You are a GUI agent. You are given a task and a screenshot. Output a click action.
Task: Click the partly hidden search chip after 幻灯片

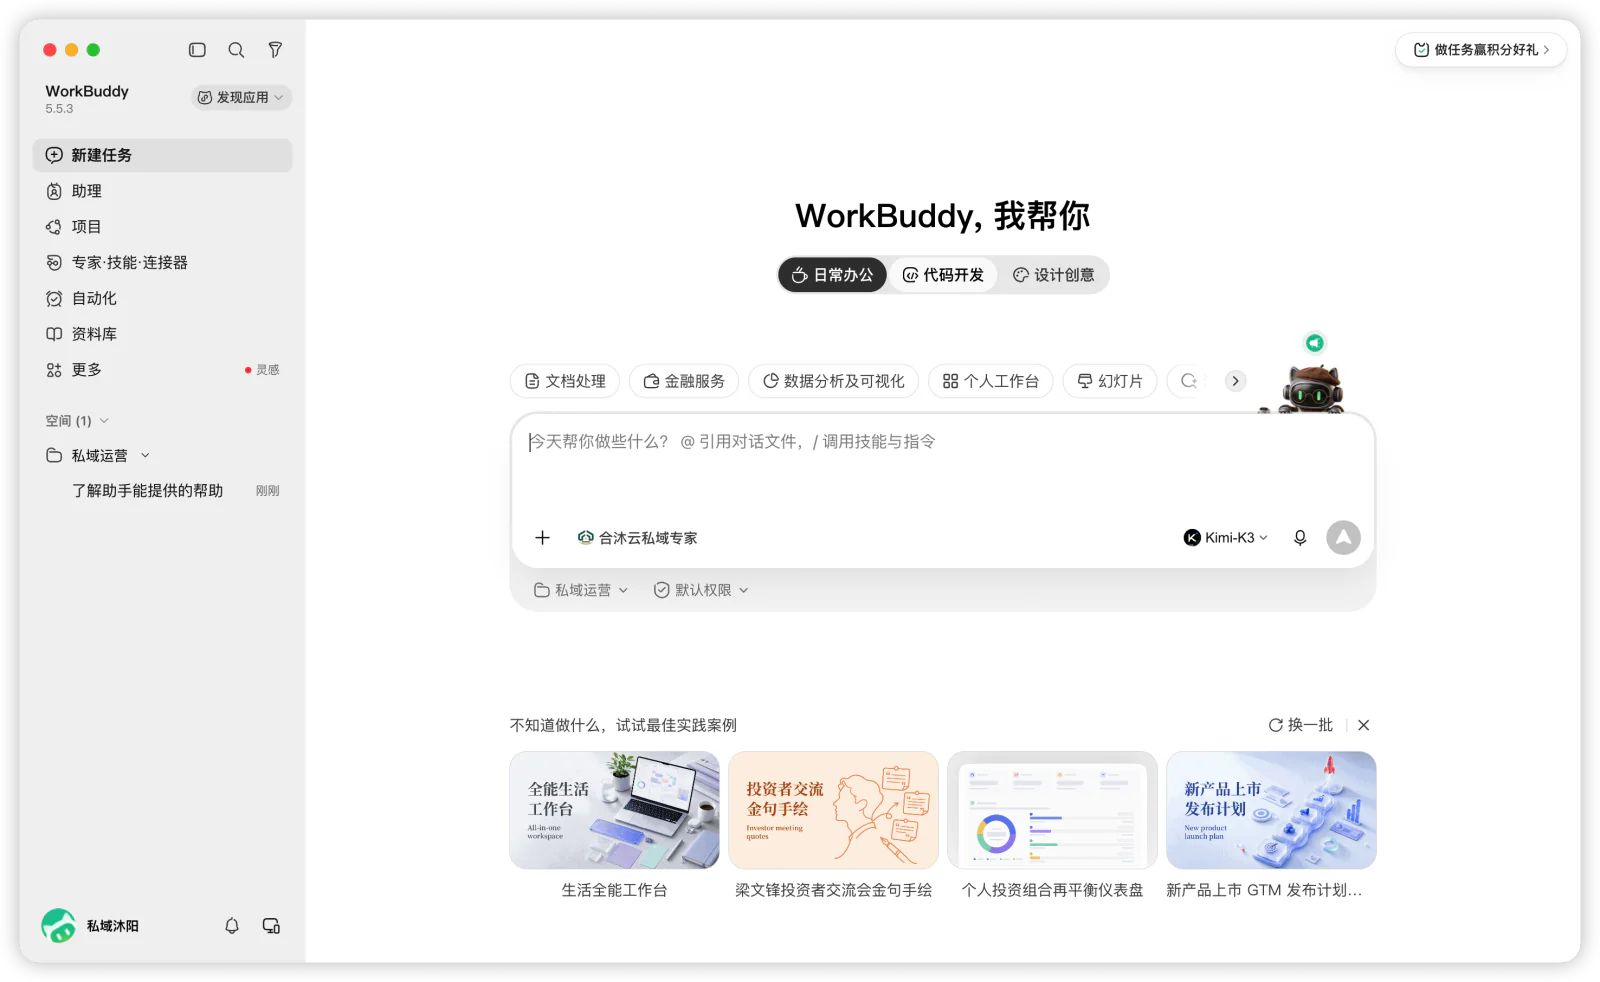click(x=1189, y=381)
